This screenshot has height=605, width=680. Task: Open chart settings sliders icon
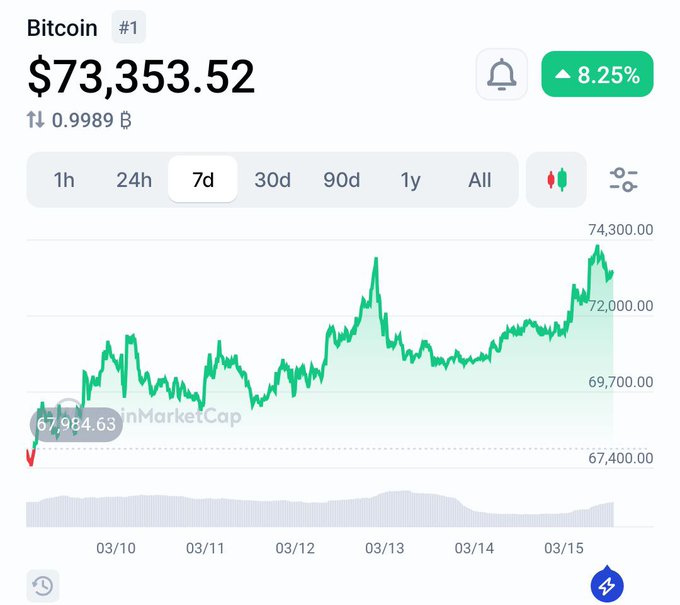(x=624, y=180)
